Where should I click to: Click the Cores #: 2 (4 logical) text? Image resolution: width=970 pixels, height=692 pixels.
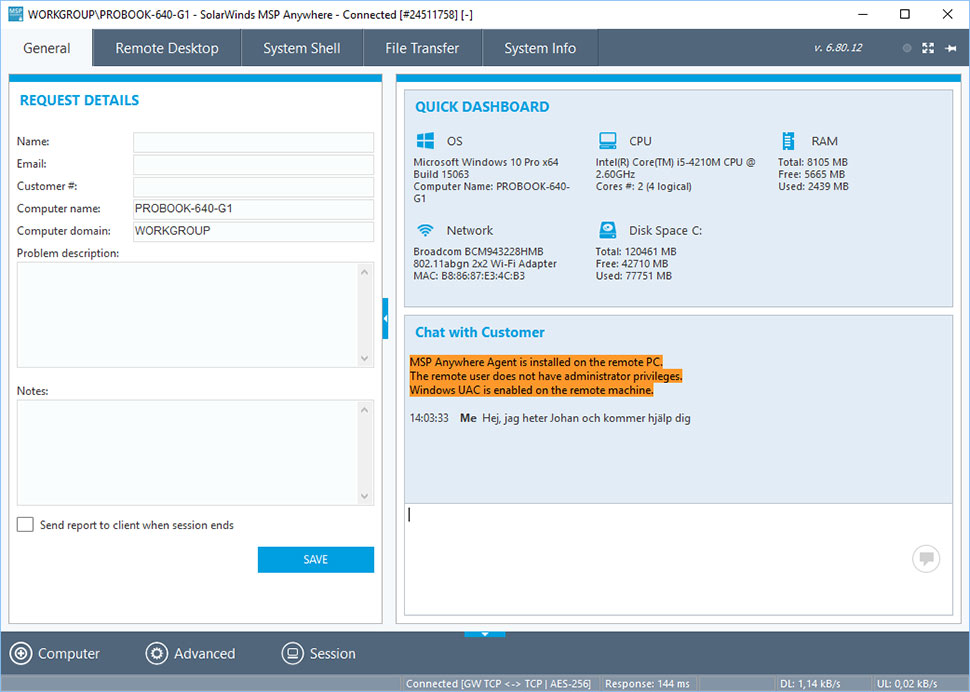tap(643, 186)
